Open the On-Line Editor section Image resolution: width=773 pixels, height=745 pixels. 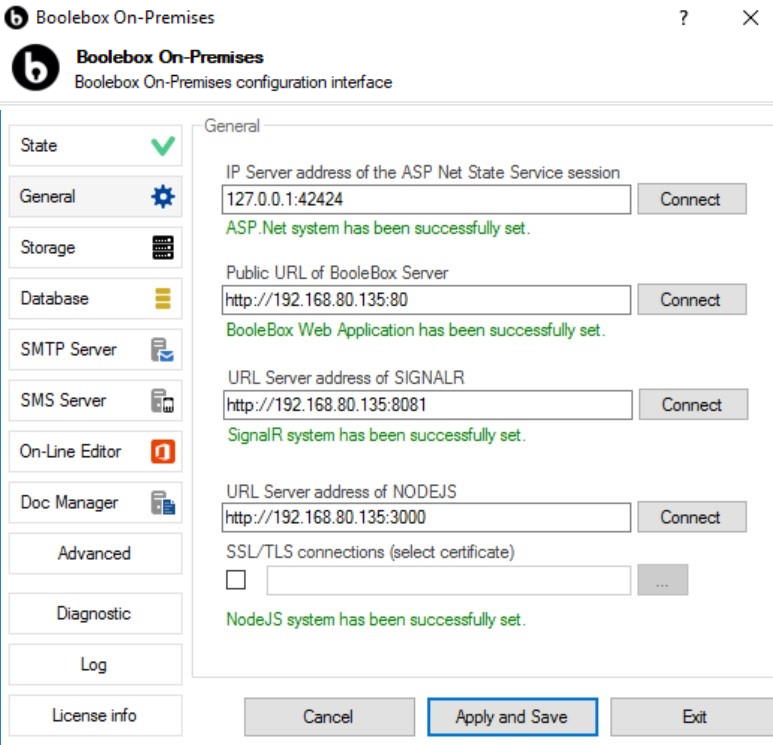[x=95, y=451]
